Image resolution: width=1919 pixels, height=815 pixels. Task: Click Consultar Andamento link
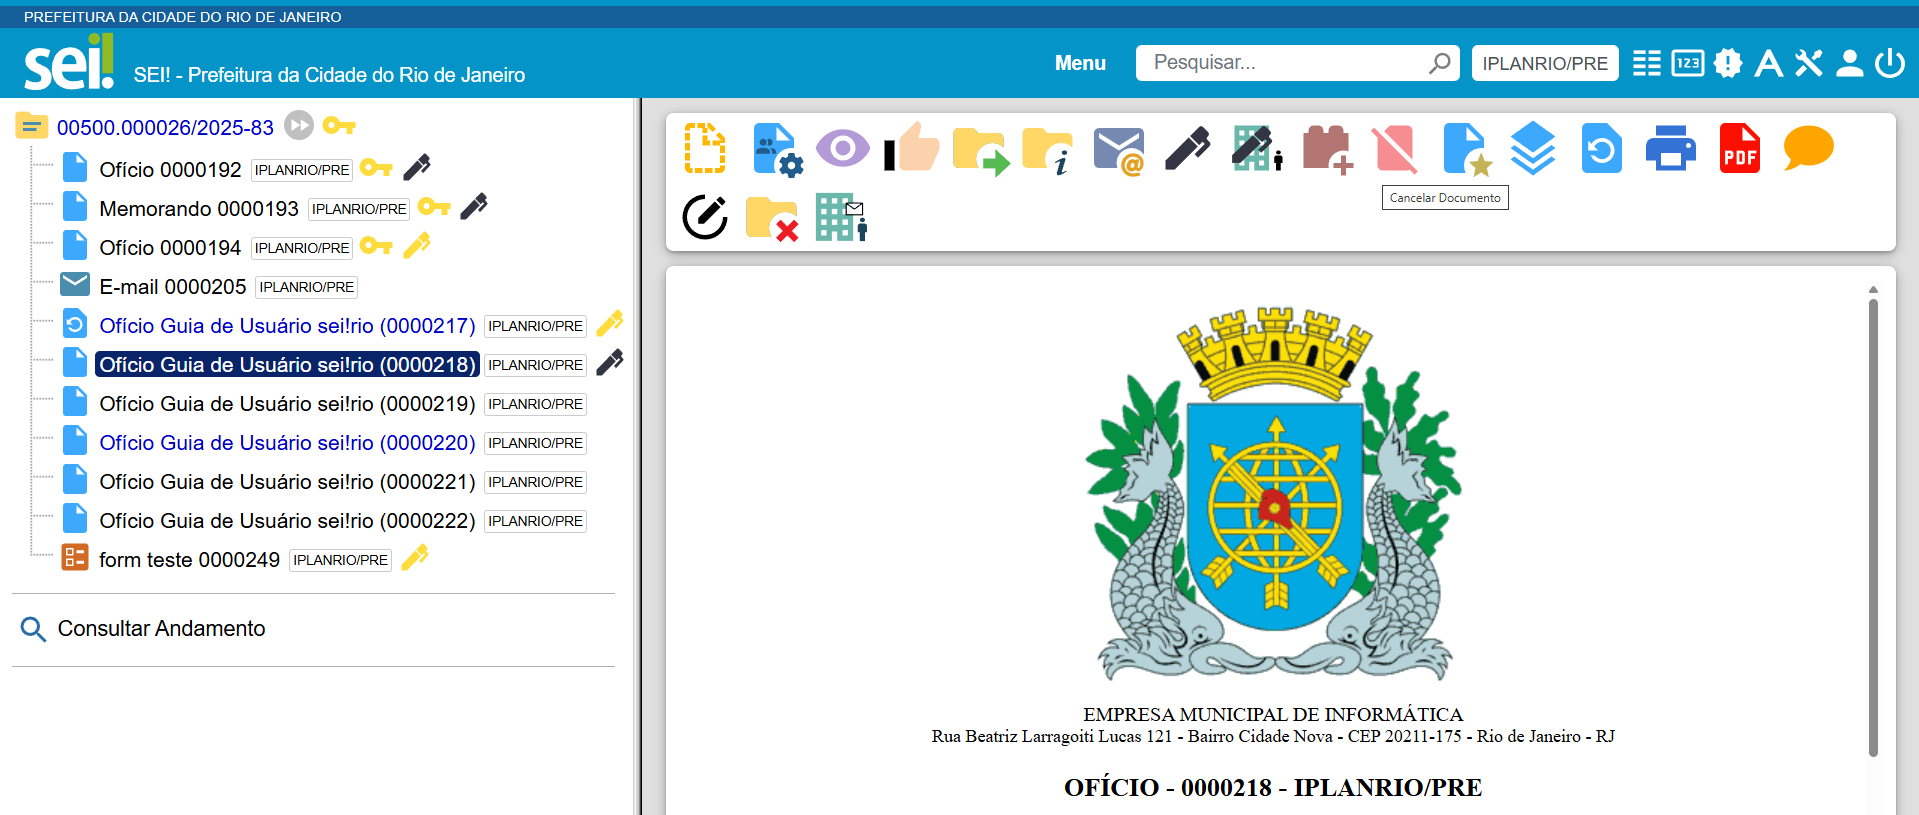coord(161,629)
